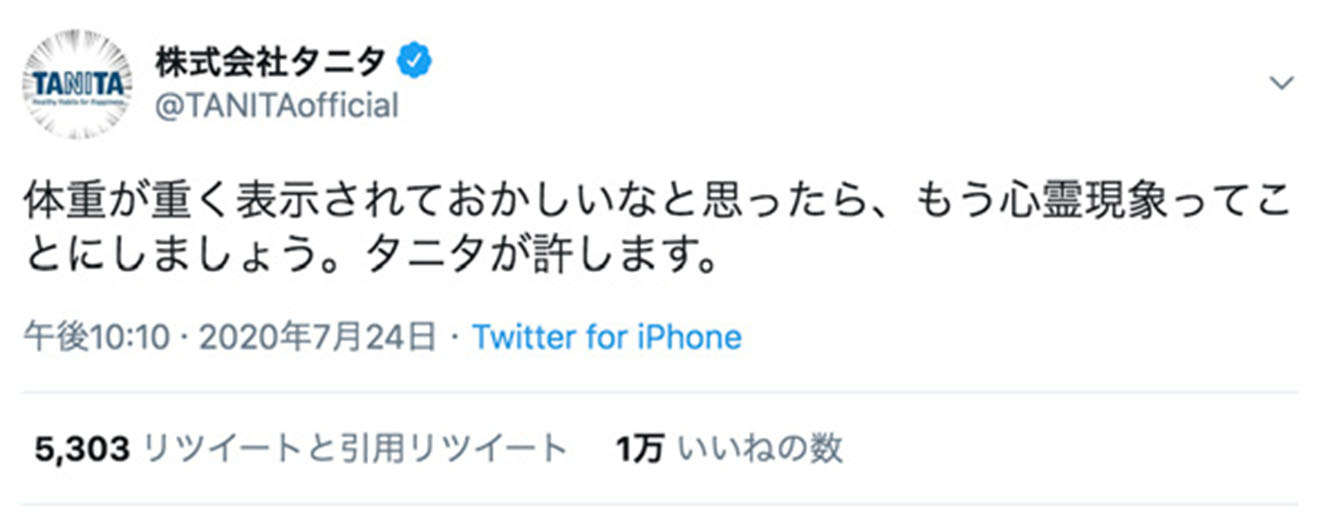The image size is (1330, 515).
Task: Expand the tweet options chevron
Action: pos(1281,84)
